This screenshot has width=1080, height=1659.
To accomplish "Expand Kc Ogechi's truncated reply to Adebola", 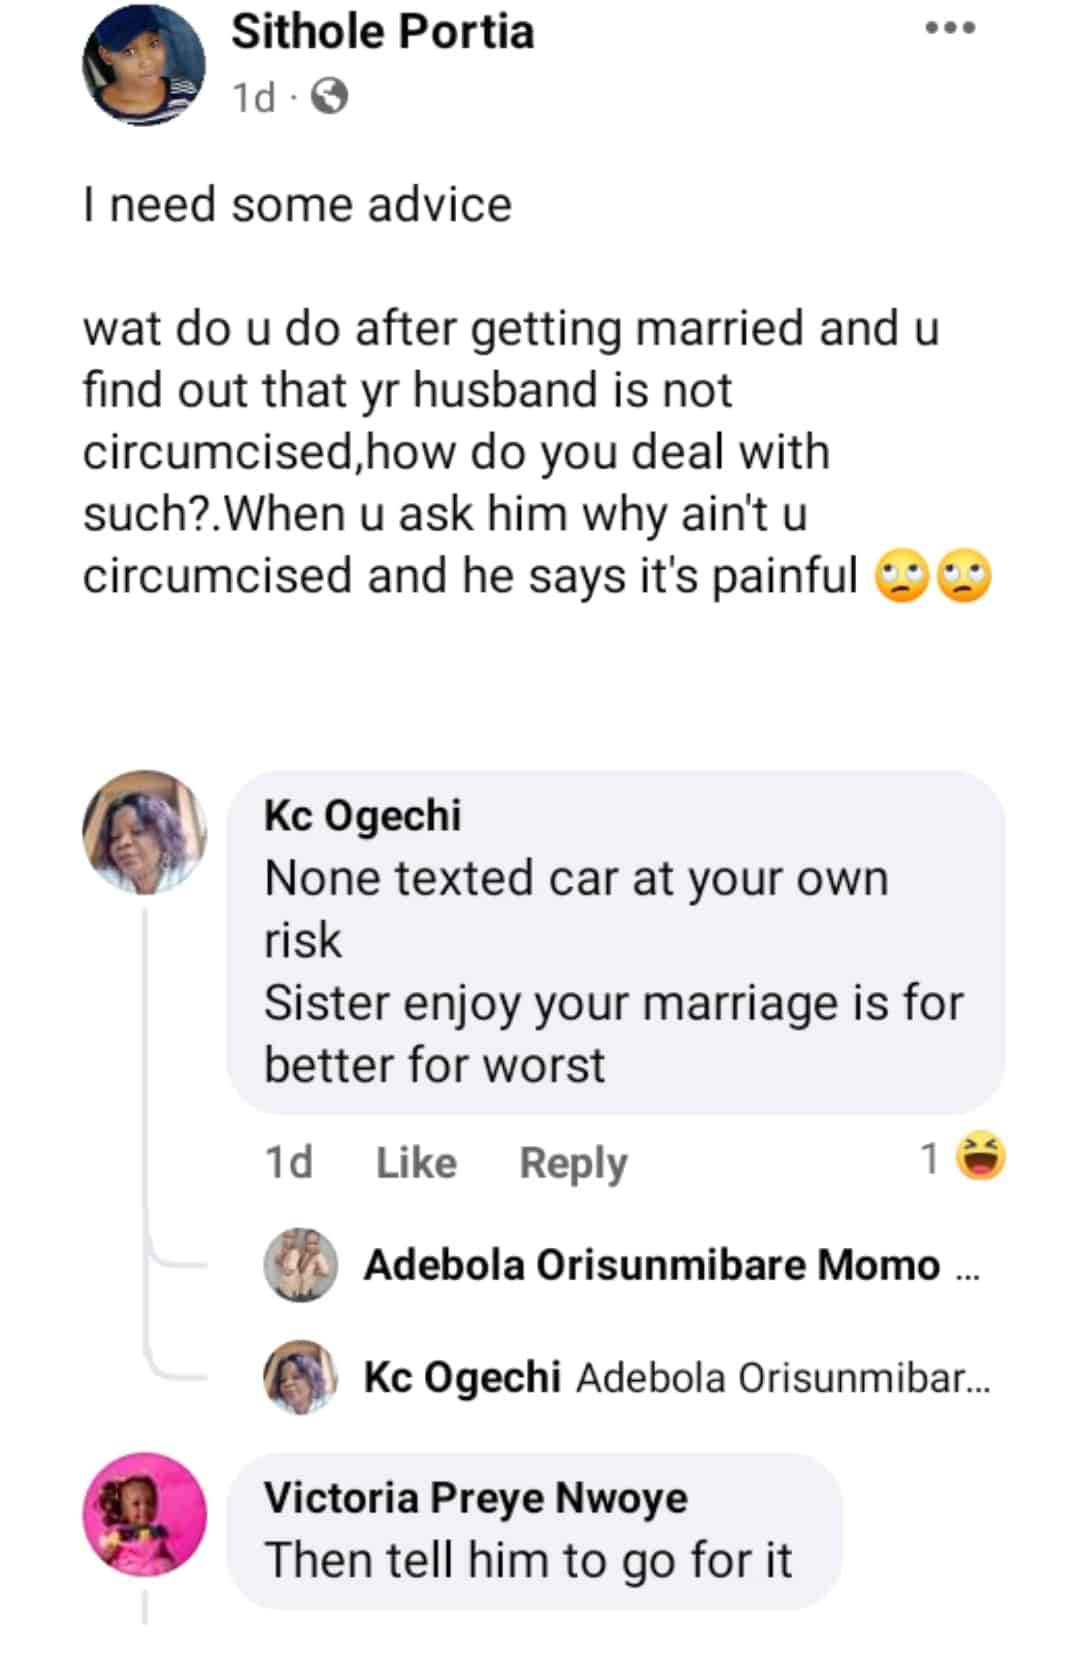I will pyautogui.click(x=782, y=1378).
